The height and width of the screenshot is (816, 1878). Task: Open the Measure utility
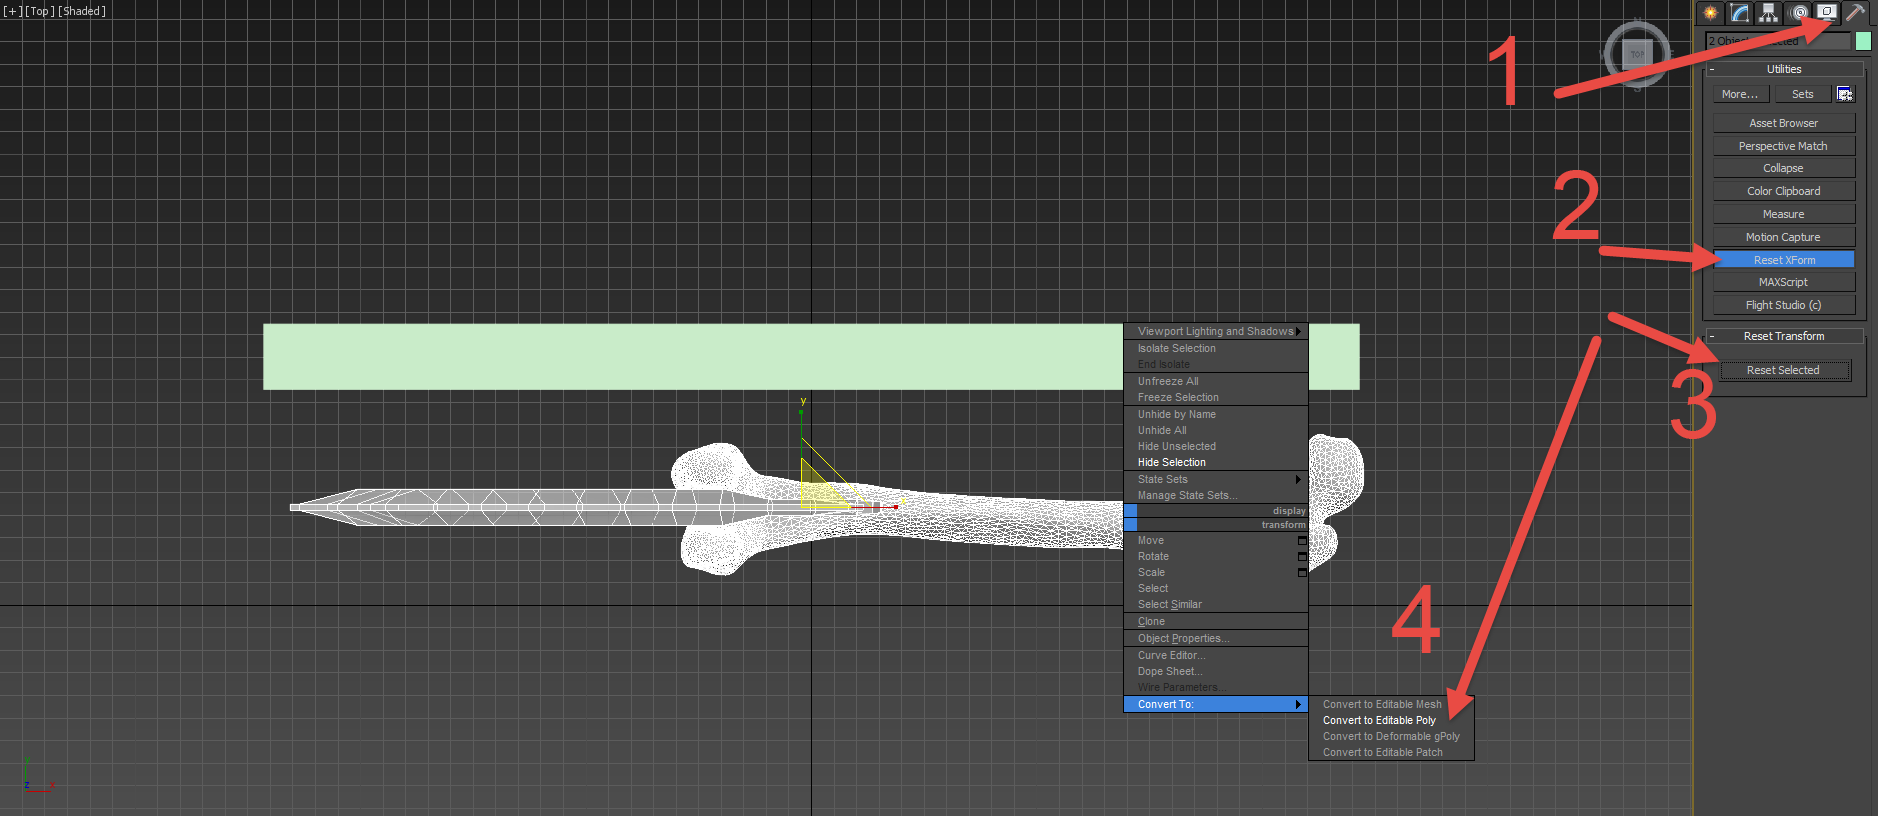(1784, 214)
